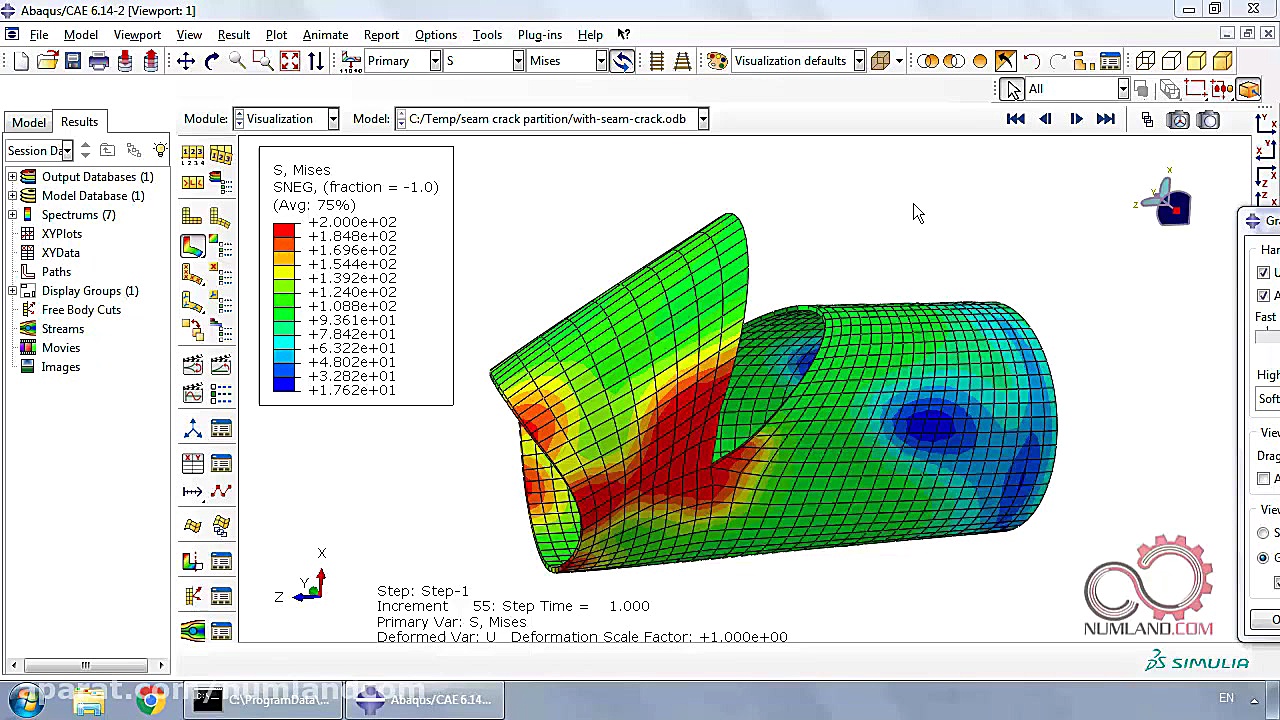Click the Save Model Database icon
This screenshot has width=1280, height=720.
[73, 61]
